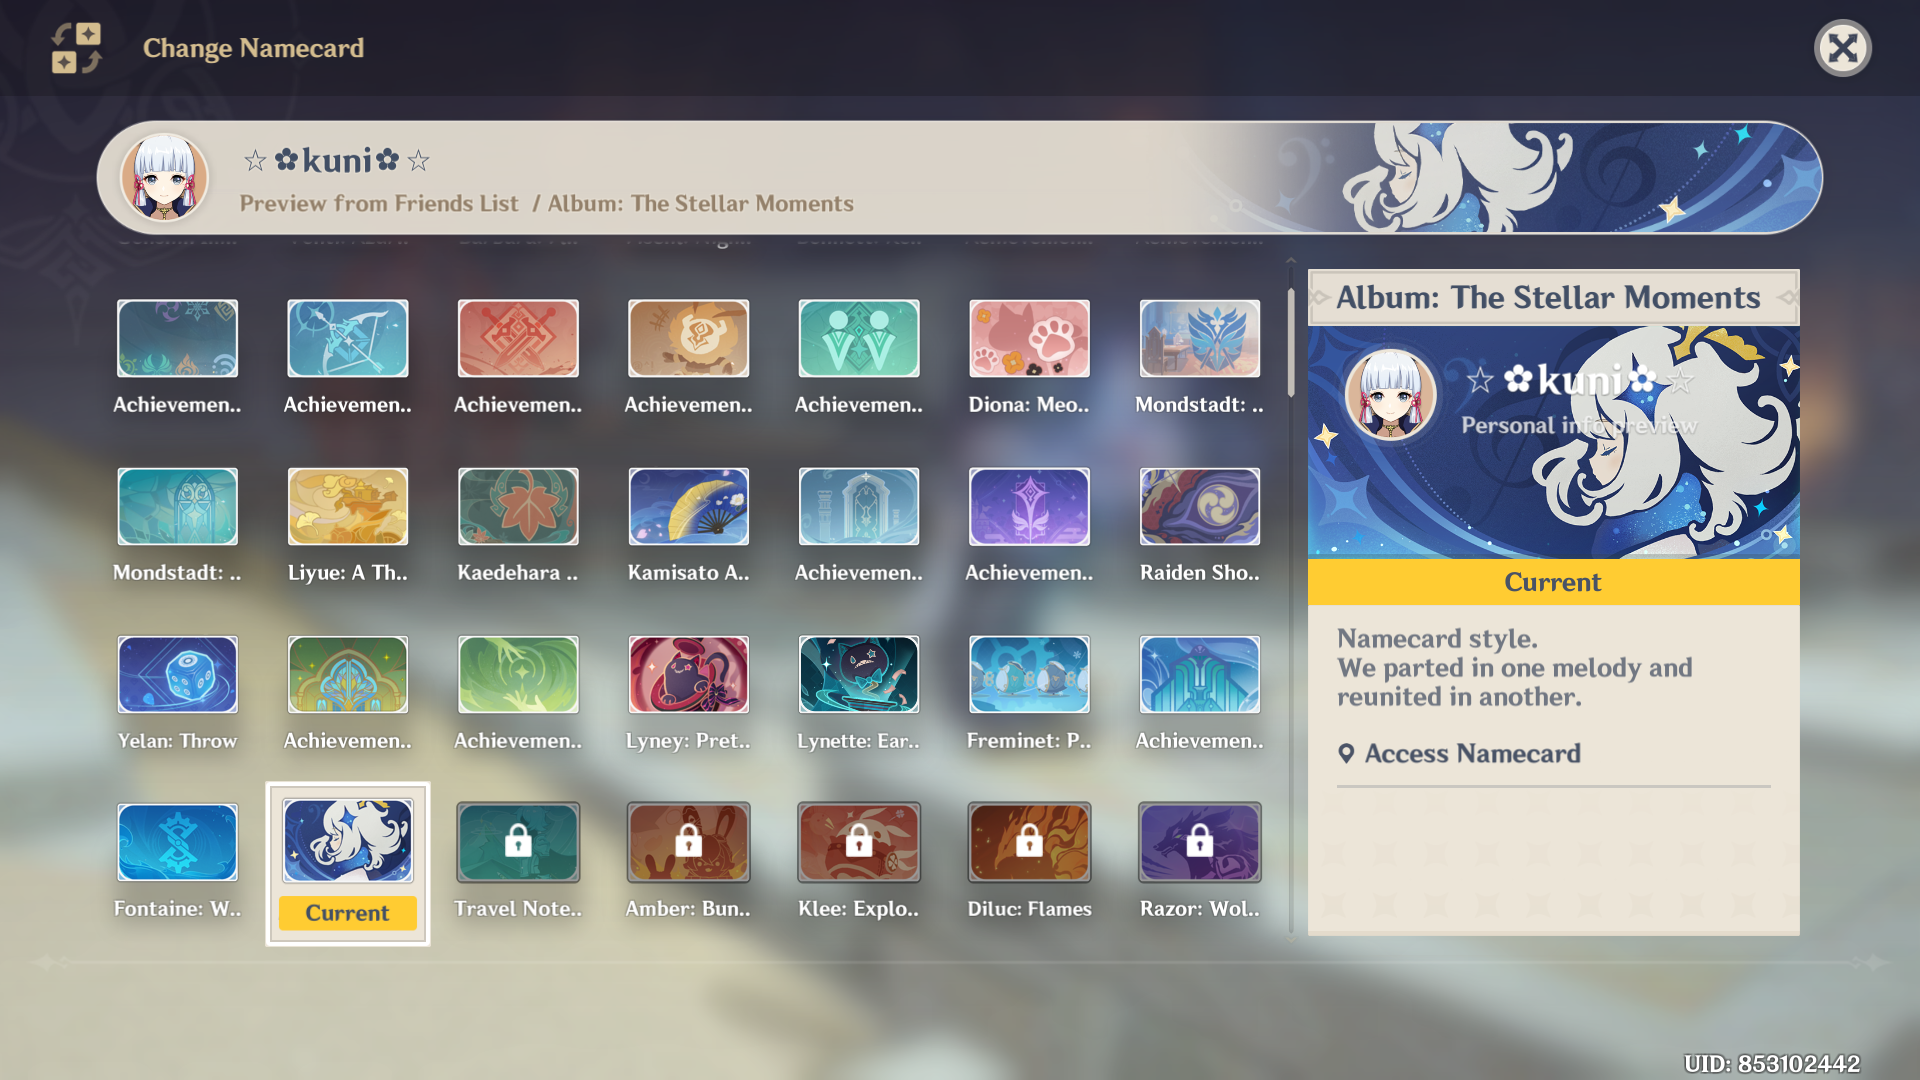Select the Kamisato fan namecard icon
This screenshot has height=1080, width=1920.
coord(688,506)
